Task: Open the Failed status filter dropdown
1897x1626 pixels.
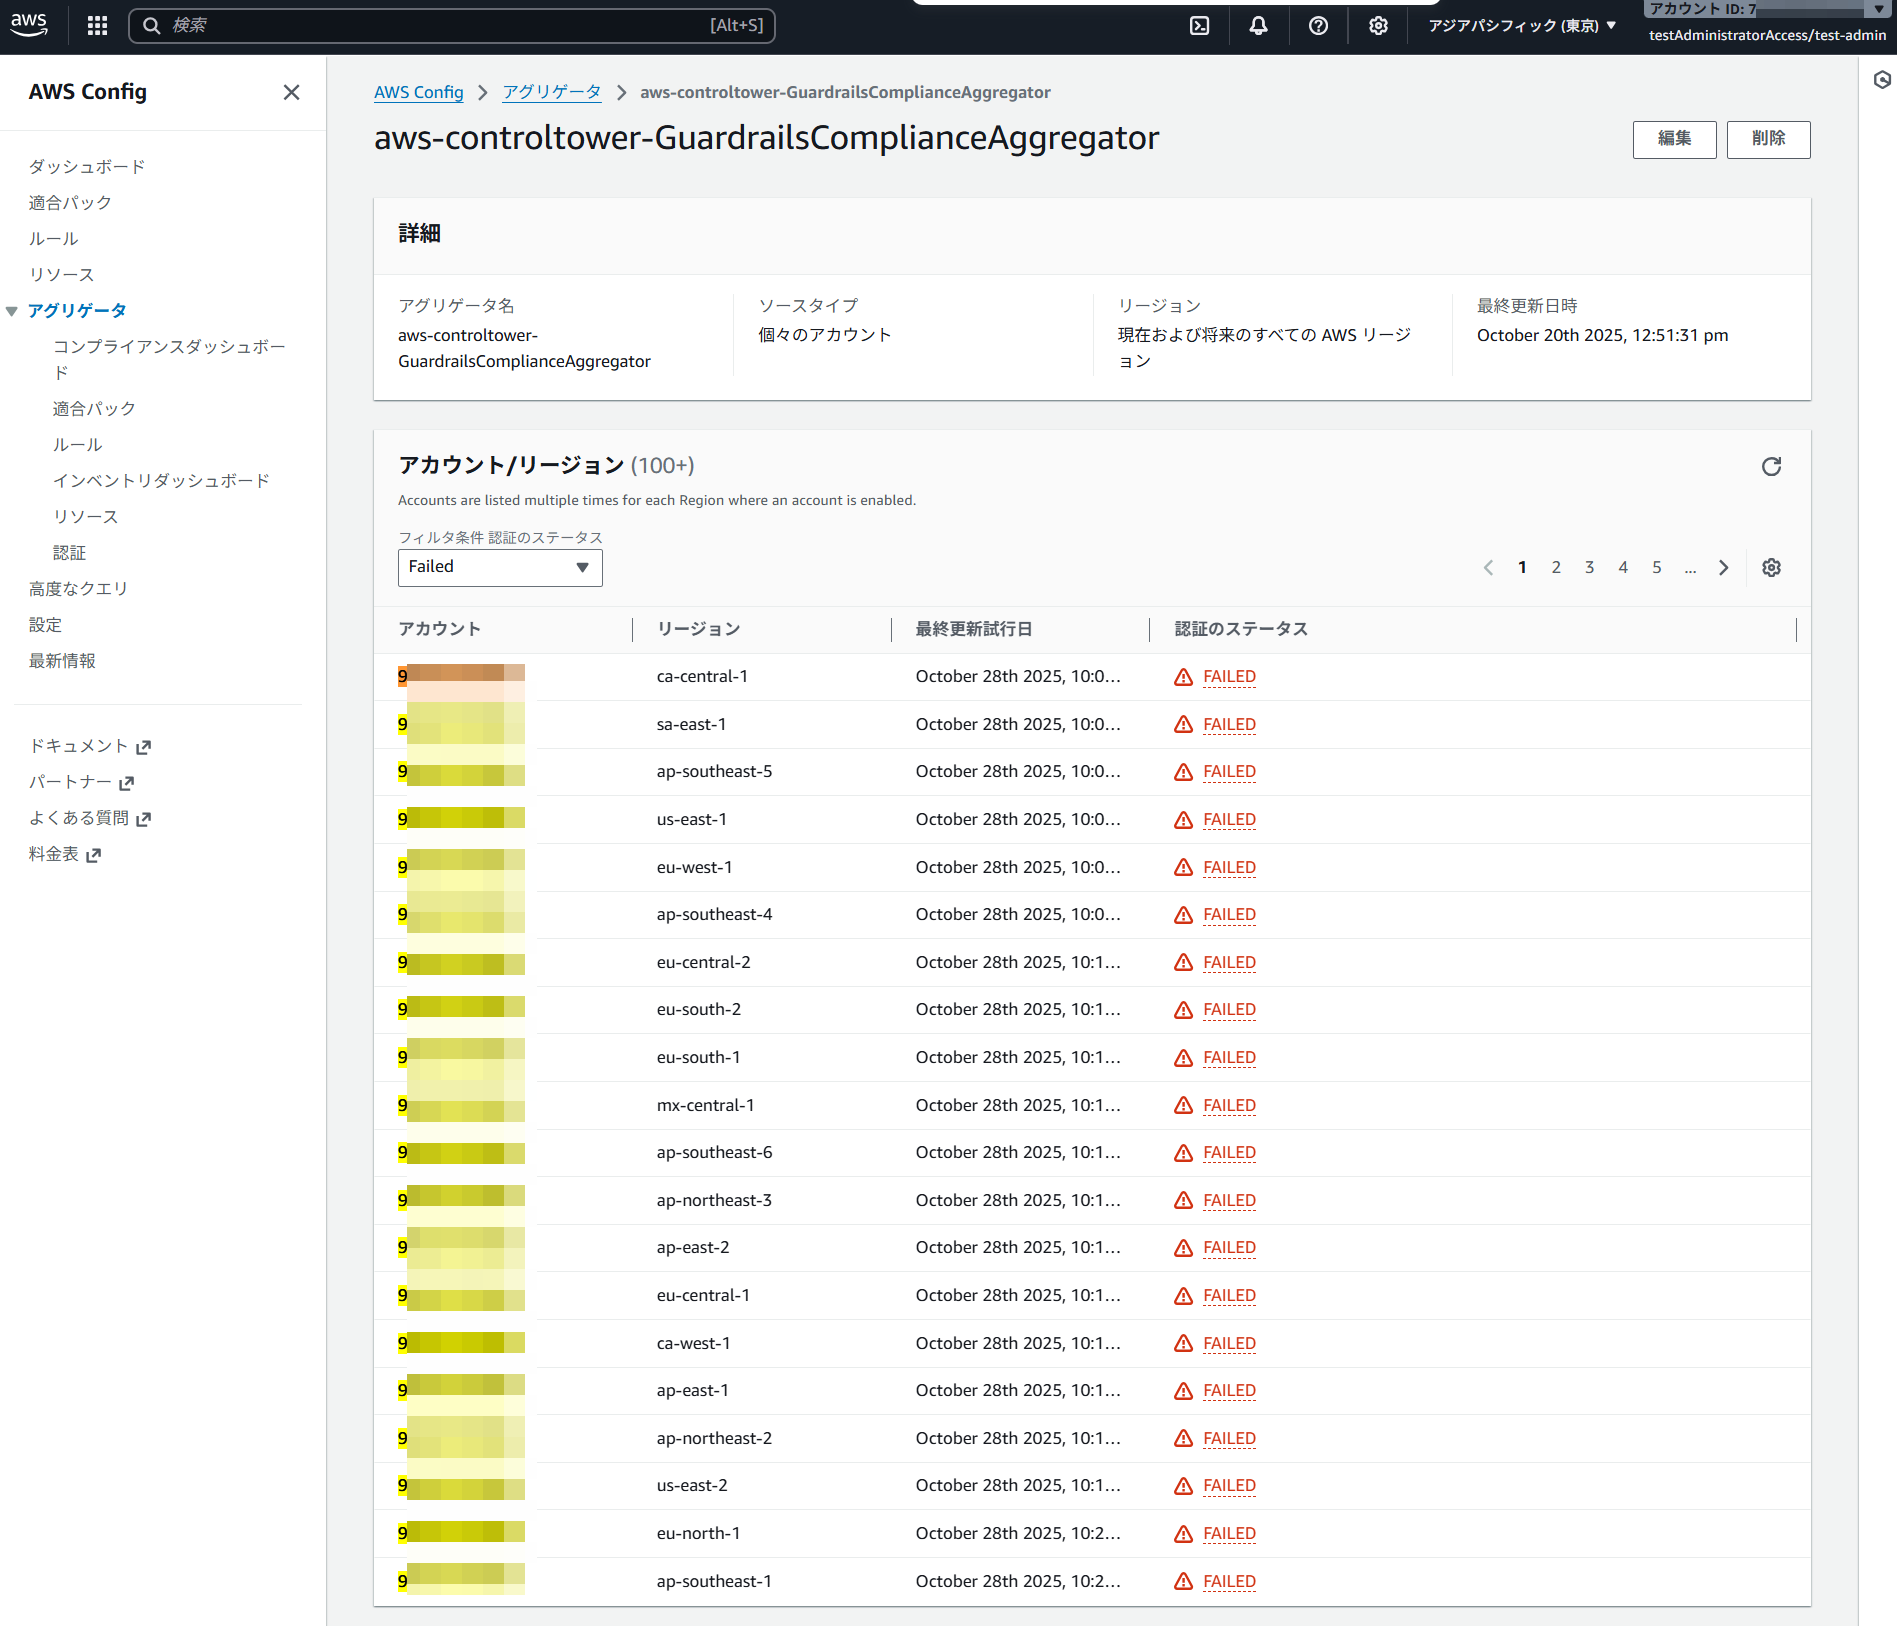Action: [500, 567]
